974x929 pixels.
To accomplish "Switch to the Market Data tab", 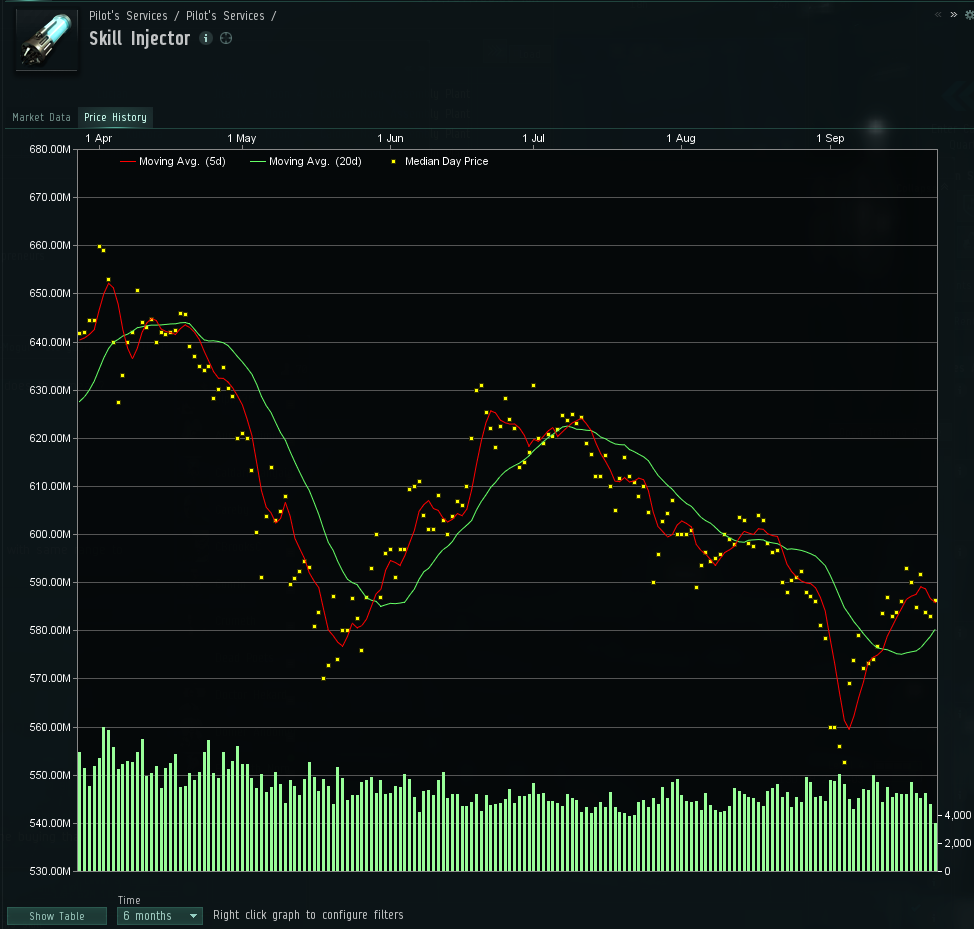I will [x=42, y=117].
